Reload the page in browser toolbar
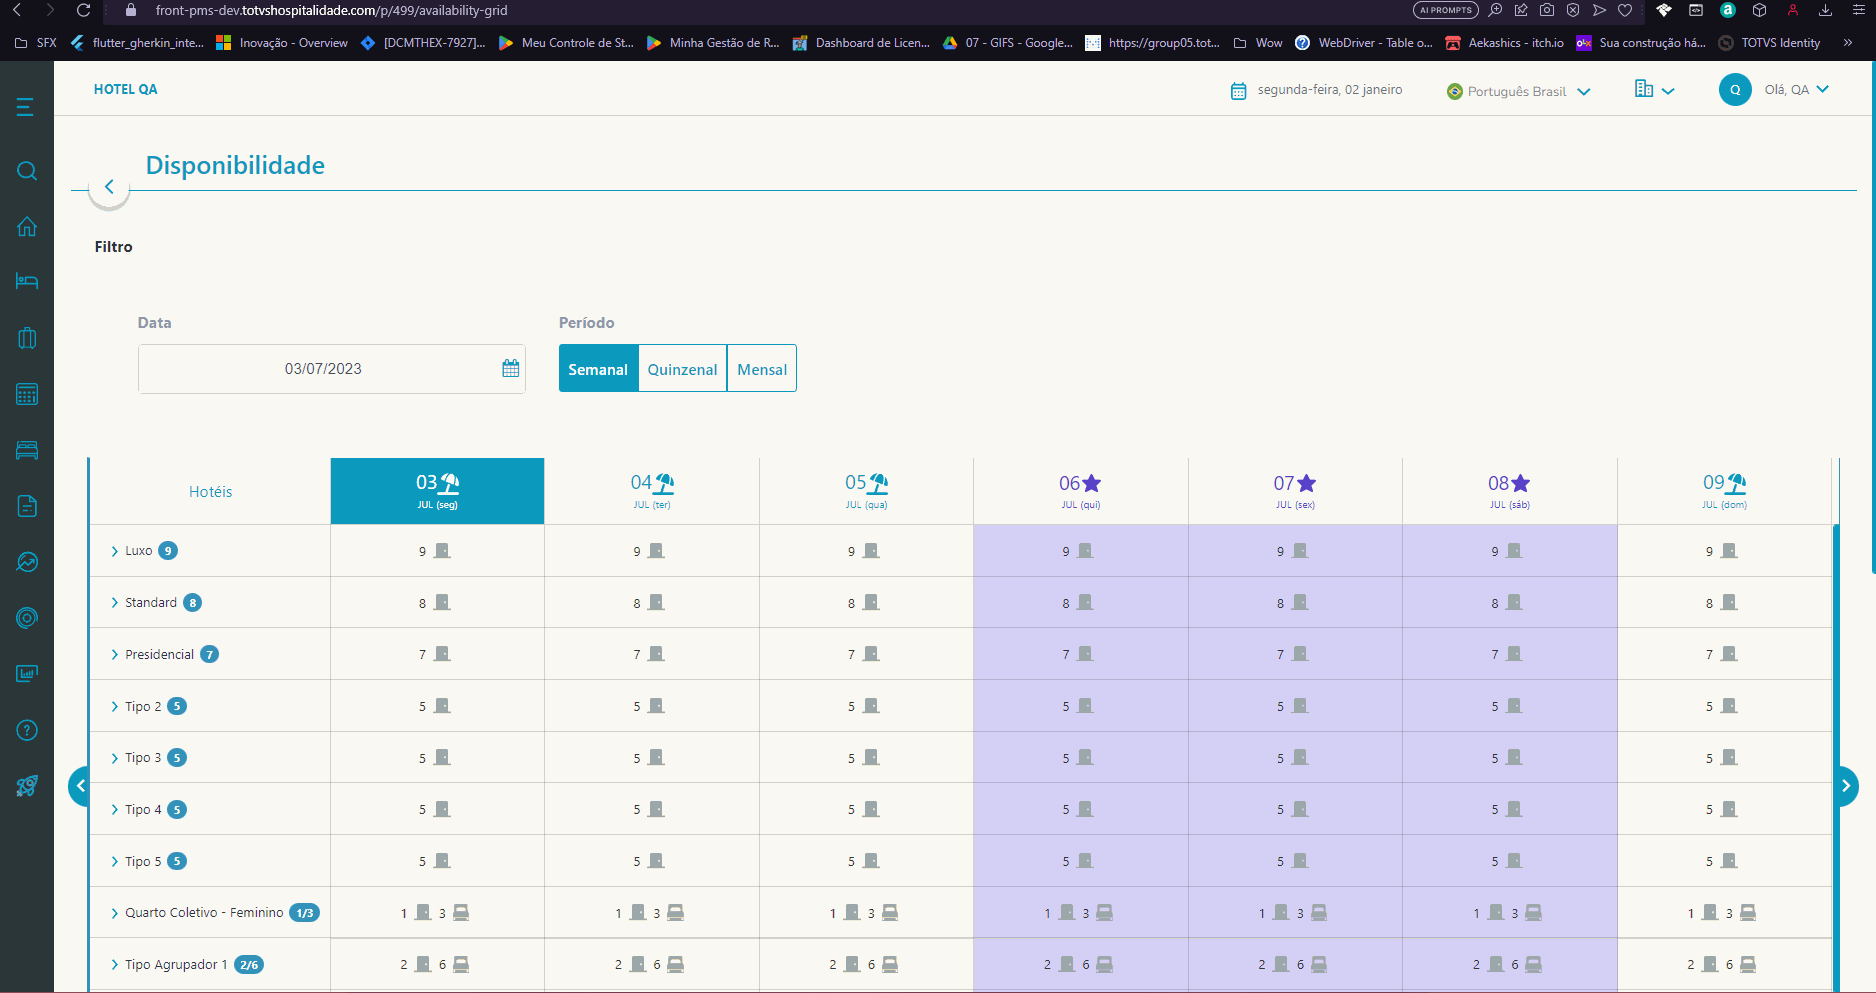 pyautogui.click(x=83, y=10)
